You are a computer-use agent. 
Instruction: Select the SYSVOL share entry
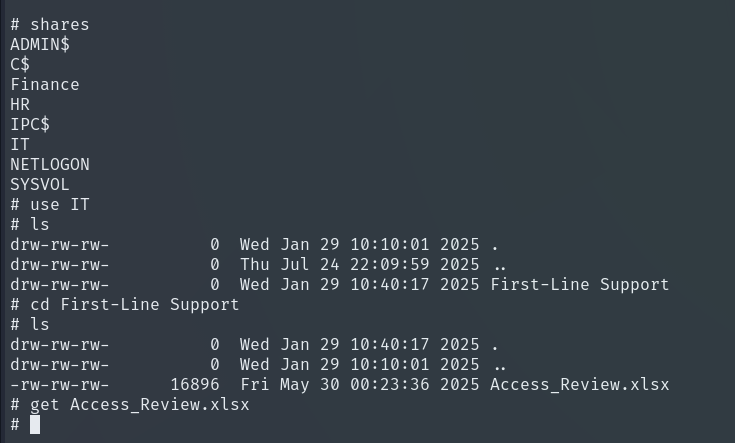pos(40,184)
